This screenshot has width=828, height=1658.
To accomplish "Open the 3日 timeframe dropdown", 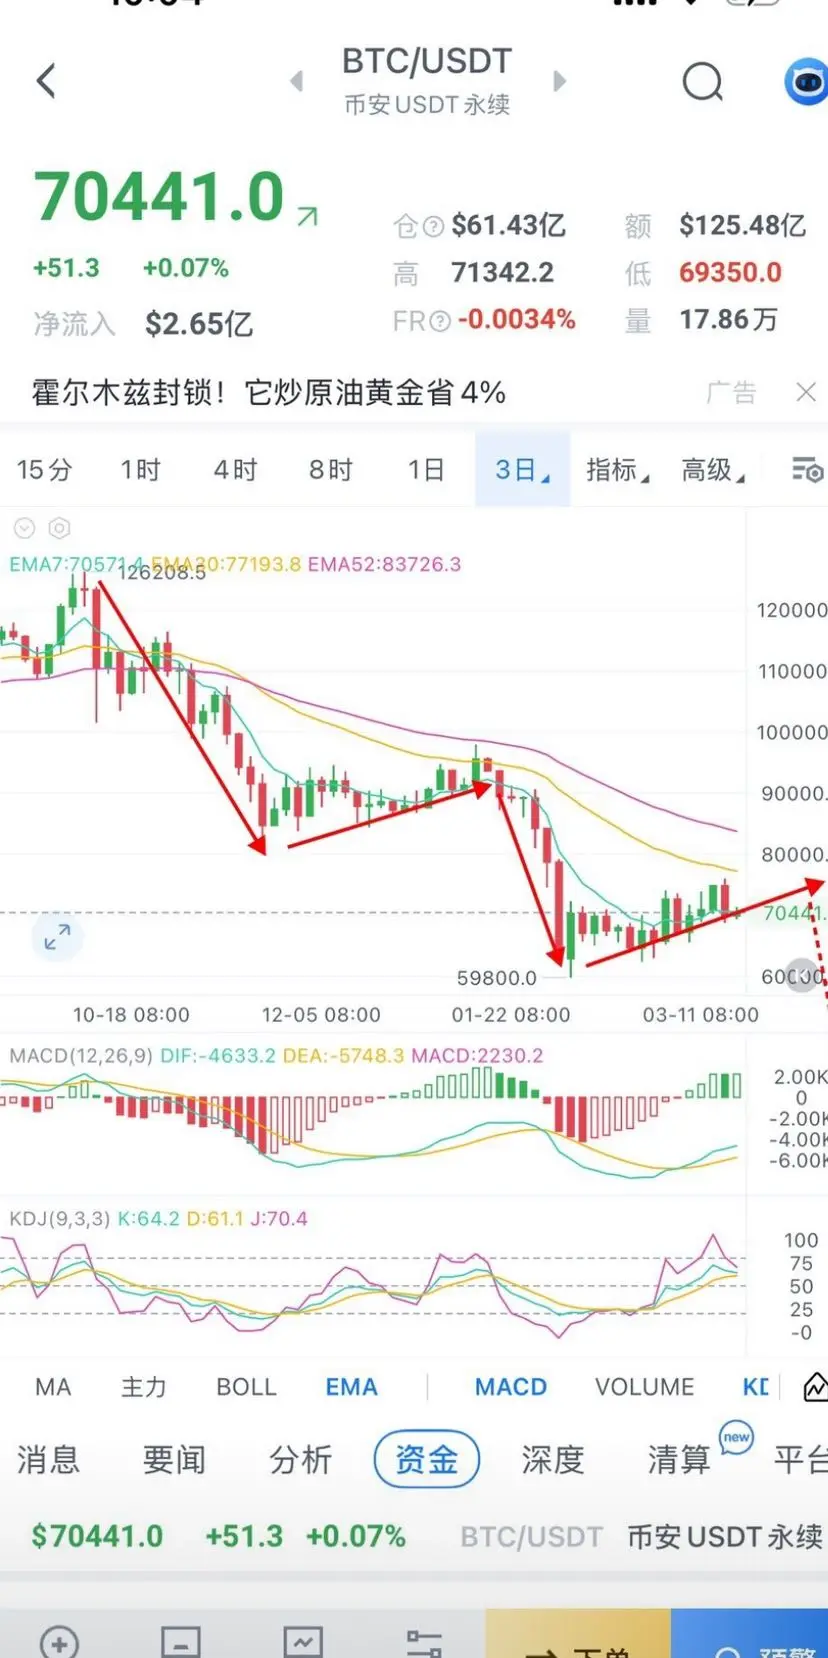I will click(x=522, y=469).
